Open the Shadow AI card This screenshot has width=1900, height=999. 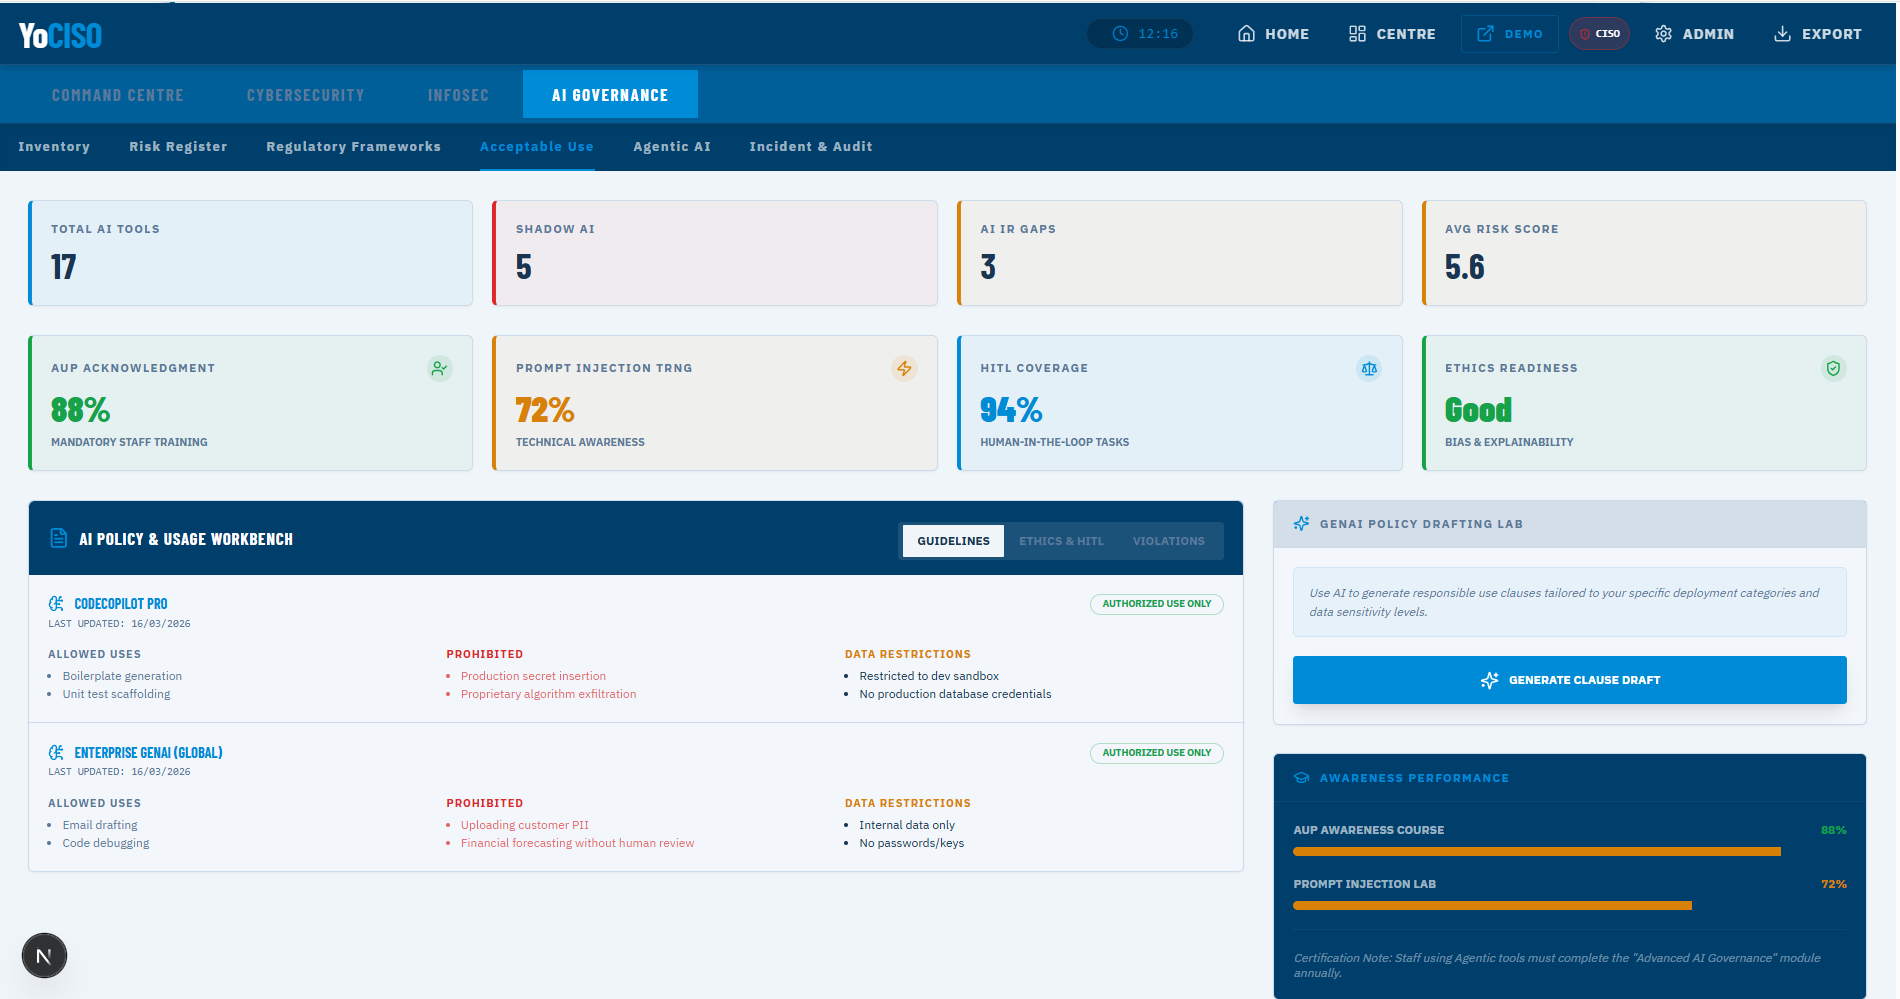715,253
